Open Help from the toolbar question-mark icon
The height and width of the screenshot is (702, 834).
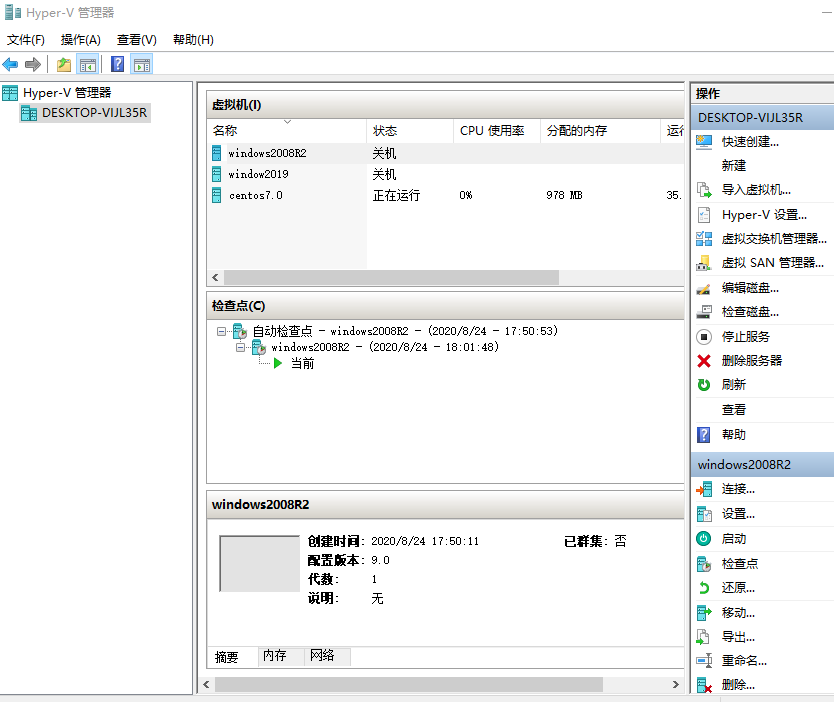(118, 65)
